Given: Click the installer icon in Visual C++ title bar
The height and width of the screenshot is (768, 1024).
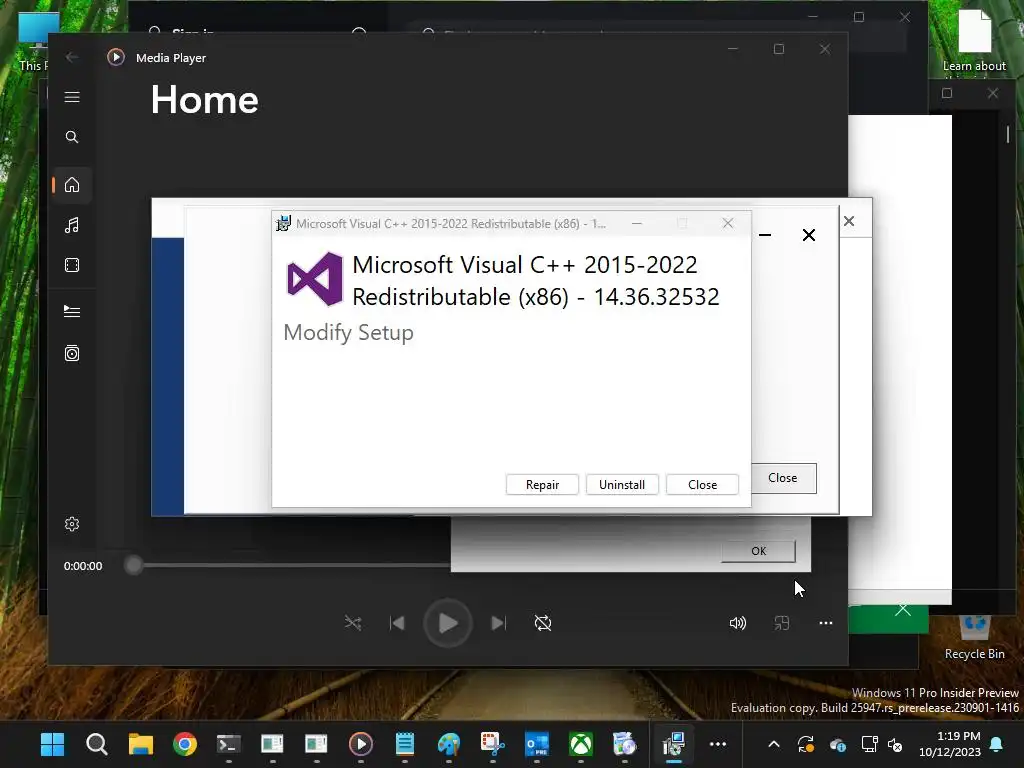Looking at the screenshot, I should 283,223.
